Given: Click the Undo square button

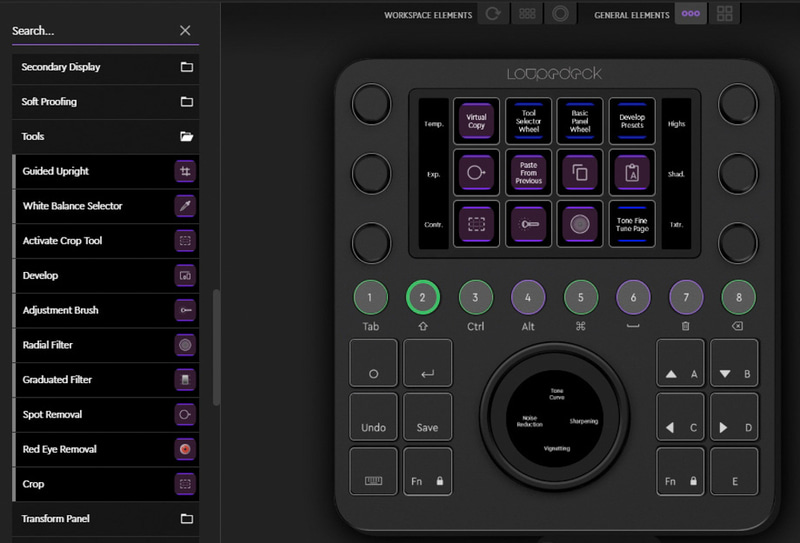Looking at the screenshot, I should pyautogui.click(x=373, y=417).
